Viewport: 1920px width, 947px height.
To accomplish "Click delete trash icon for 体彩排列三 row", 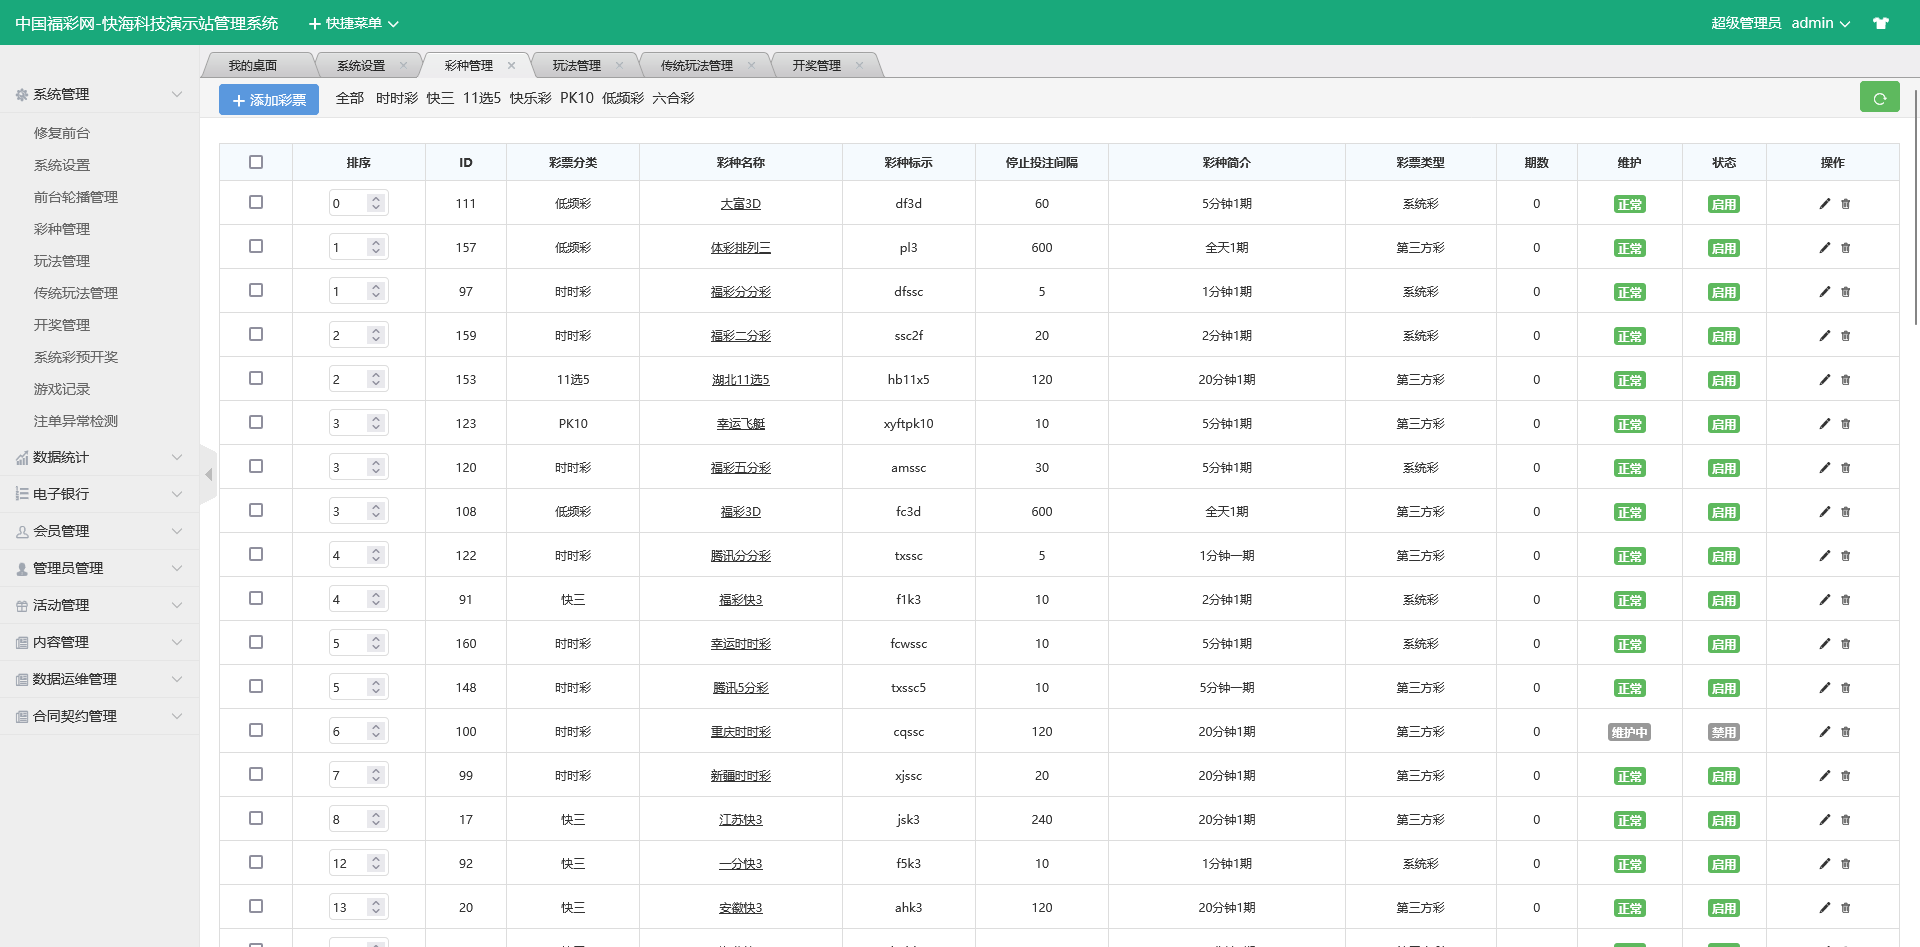I will coord(1846,248).
